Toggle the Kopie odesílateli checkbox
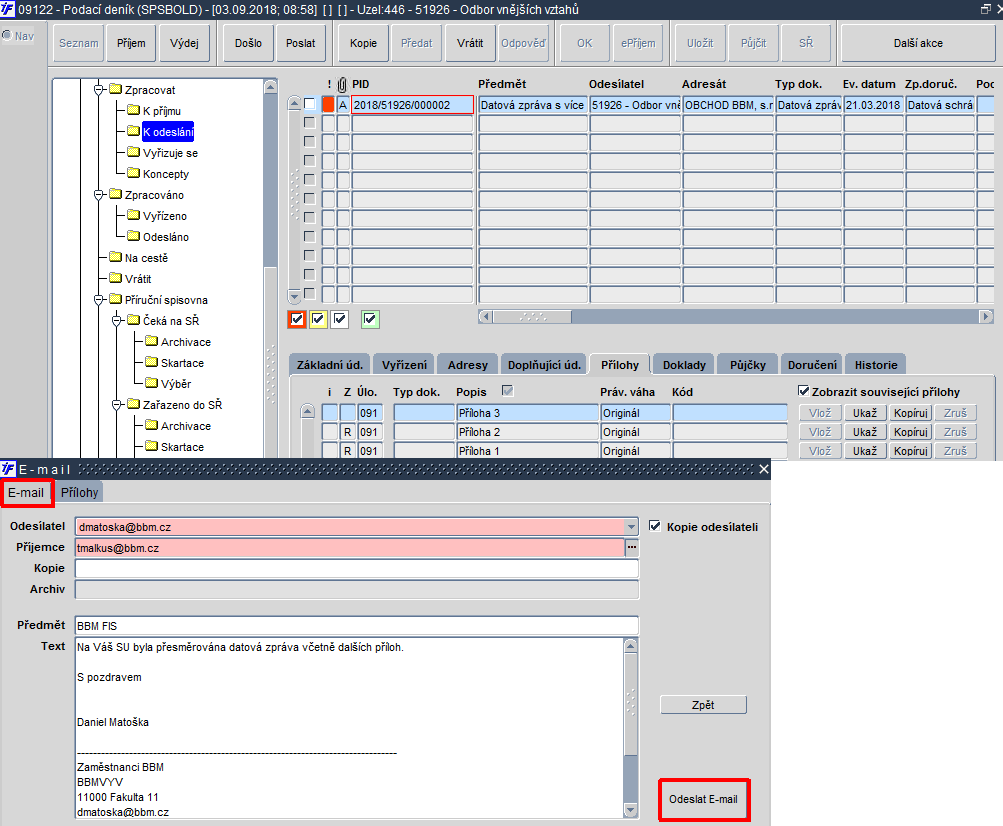 [654, 526]
